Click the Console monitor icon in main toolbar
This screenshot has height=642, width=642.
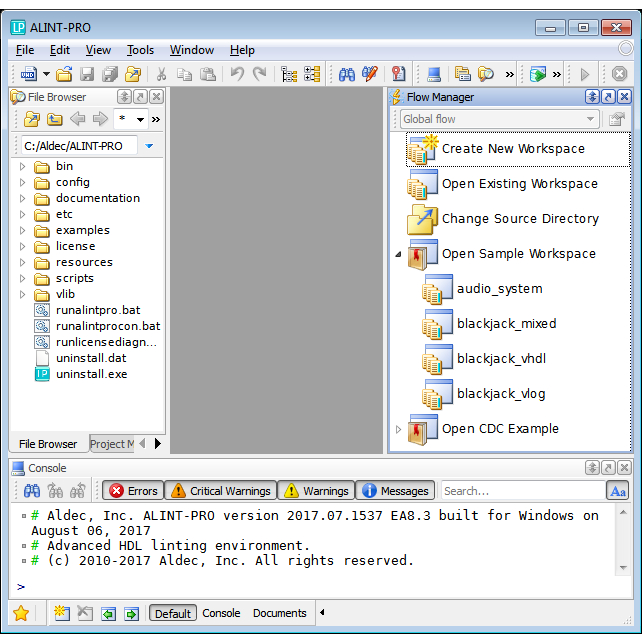(434, 74)
